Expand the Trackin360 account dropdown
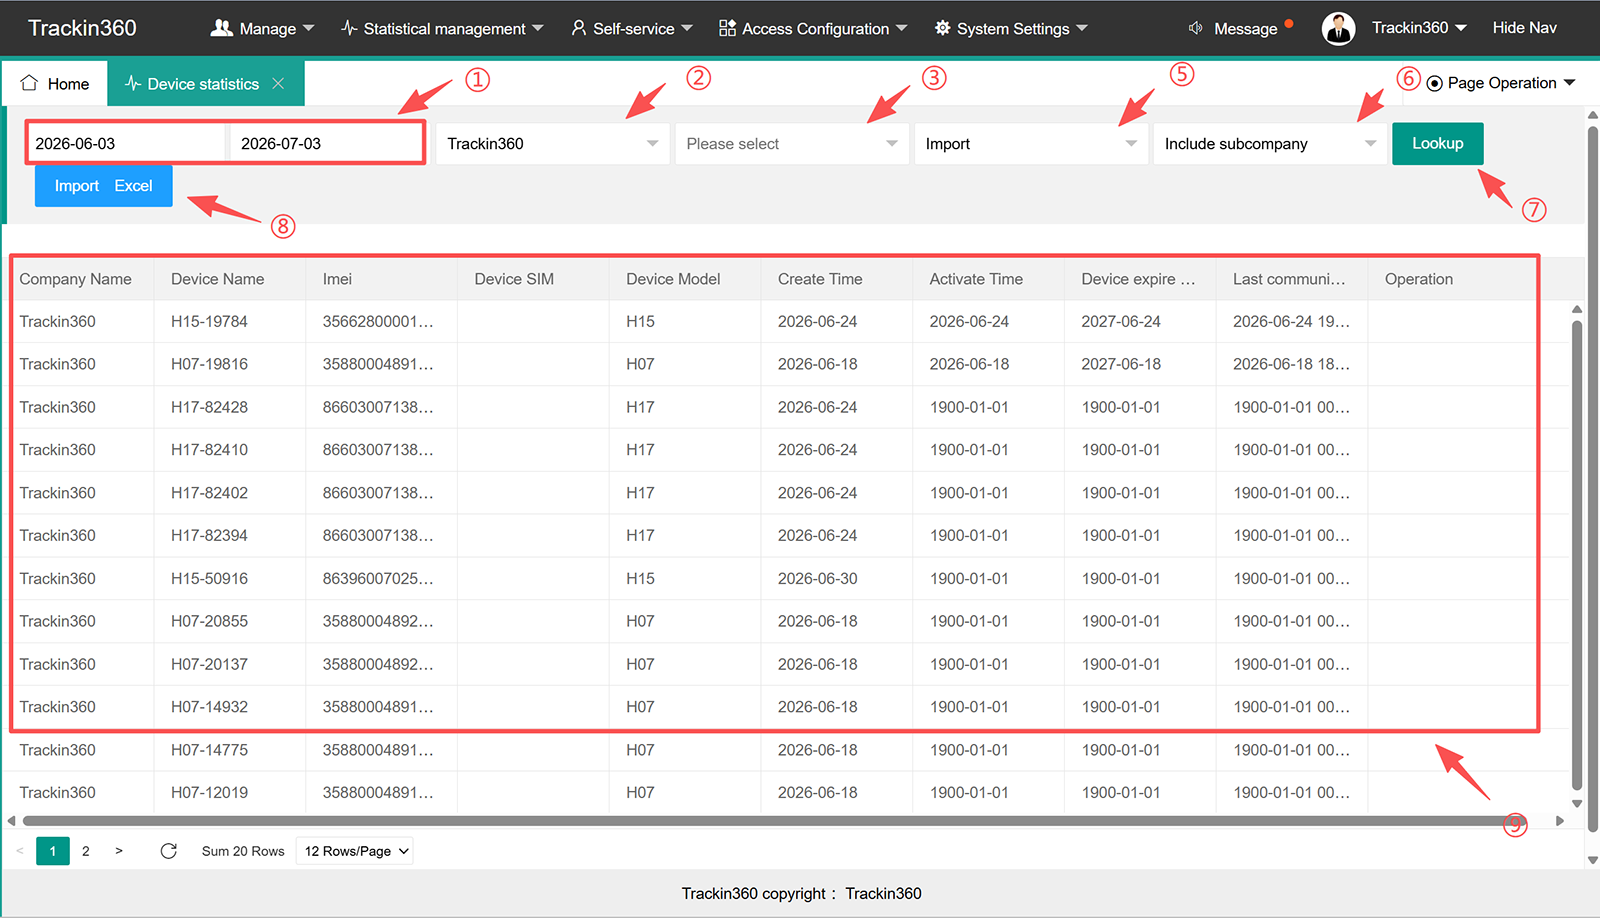This screenshot has width=1600, height=918. pyautogui.click(x=1419, y=28)
